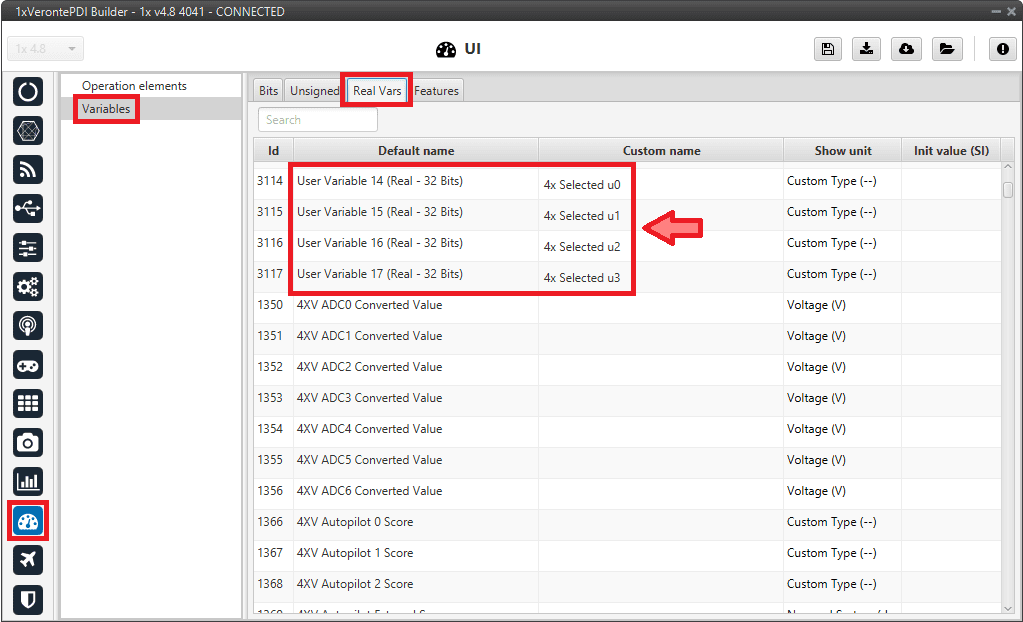Expand the 1x 4.8 version dropdown

46,49
